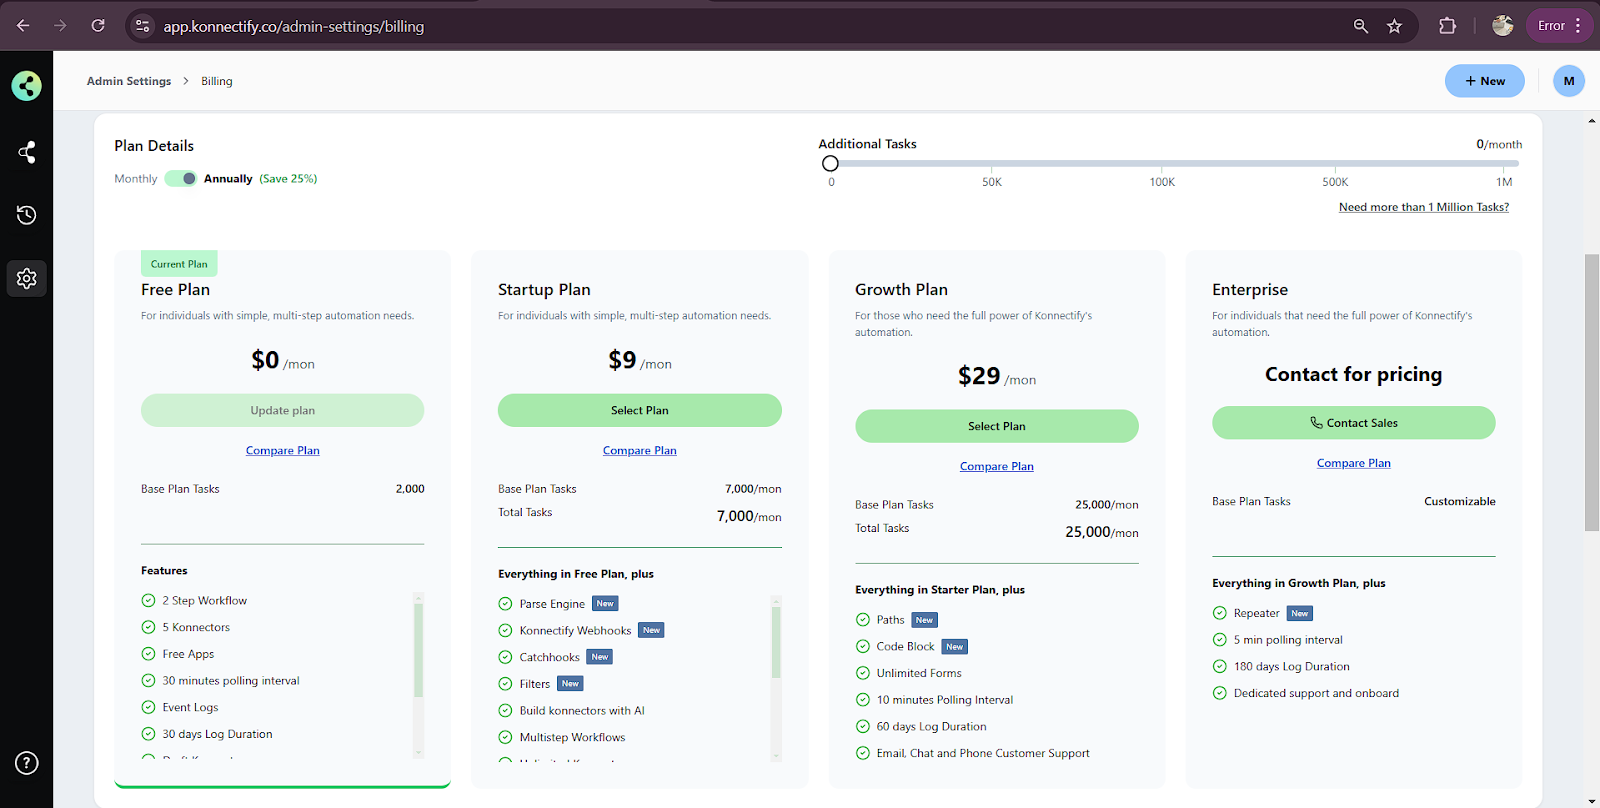Image resolution: width=1600 pixels, height=808 pixels.
Task: Select the Monthly billing label
Action: tap(136, 179)
